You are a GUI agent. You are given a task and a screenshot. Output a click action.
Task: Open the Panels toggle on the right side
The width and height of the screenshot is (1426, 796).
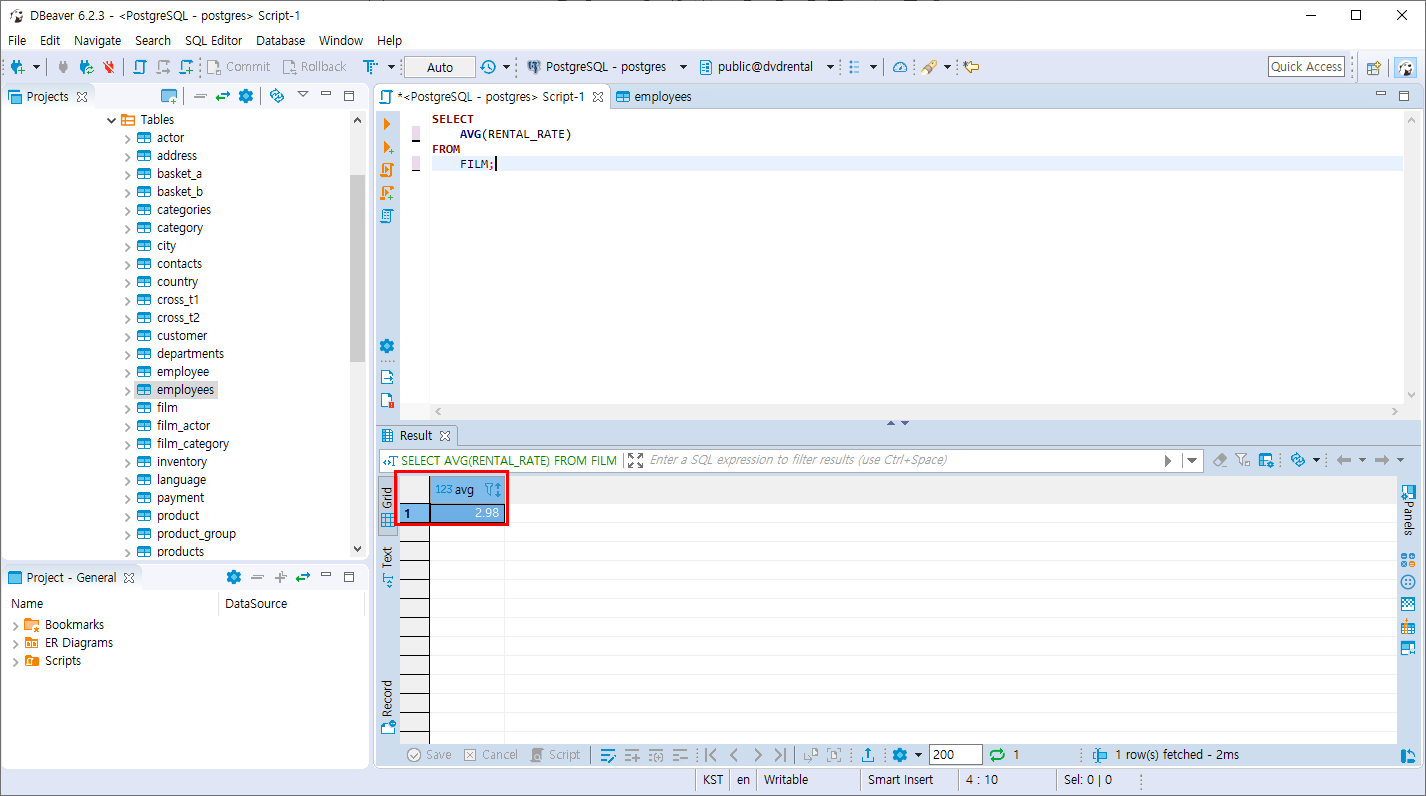coord(1408,510)
